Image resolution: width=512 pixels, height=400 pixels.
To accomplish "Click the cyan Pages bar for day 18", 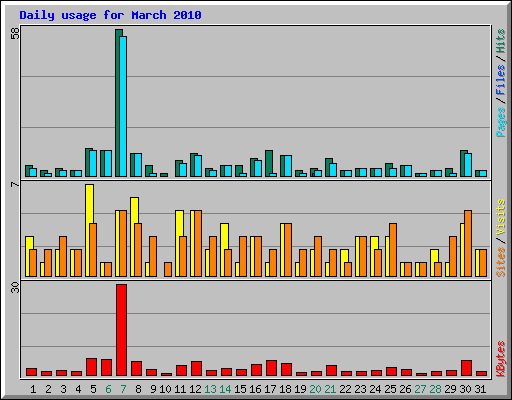I will [288, 166].
